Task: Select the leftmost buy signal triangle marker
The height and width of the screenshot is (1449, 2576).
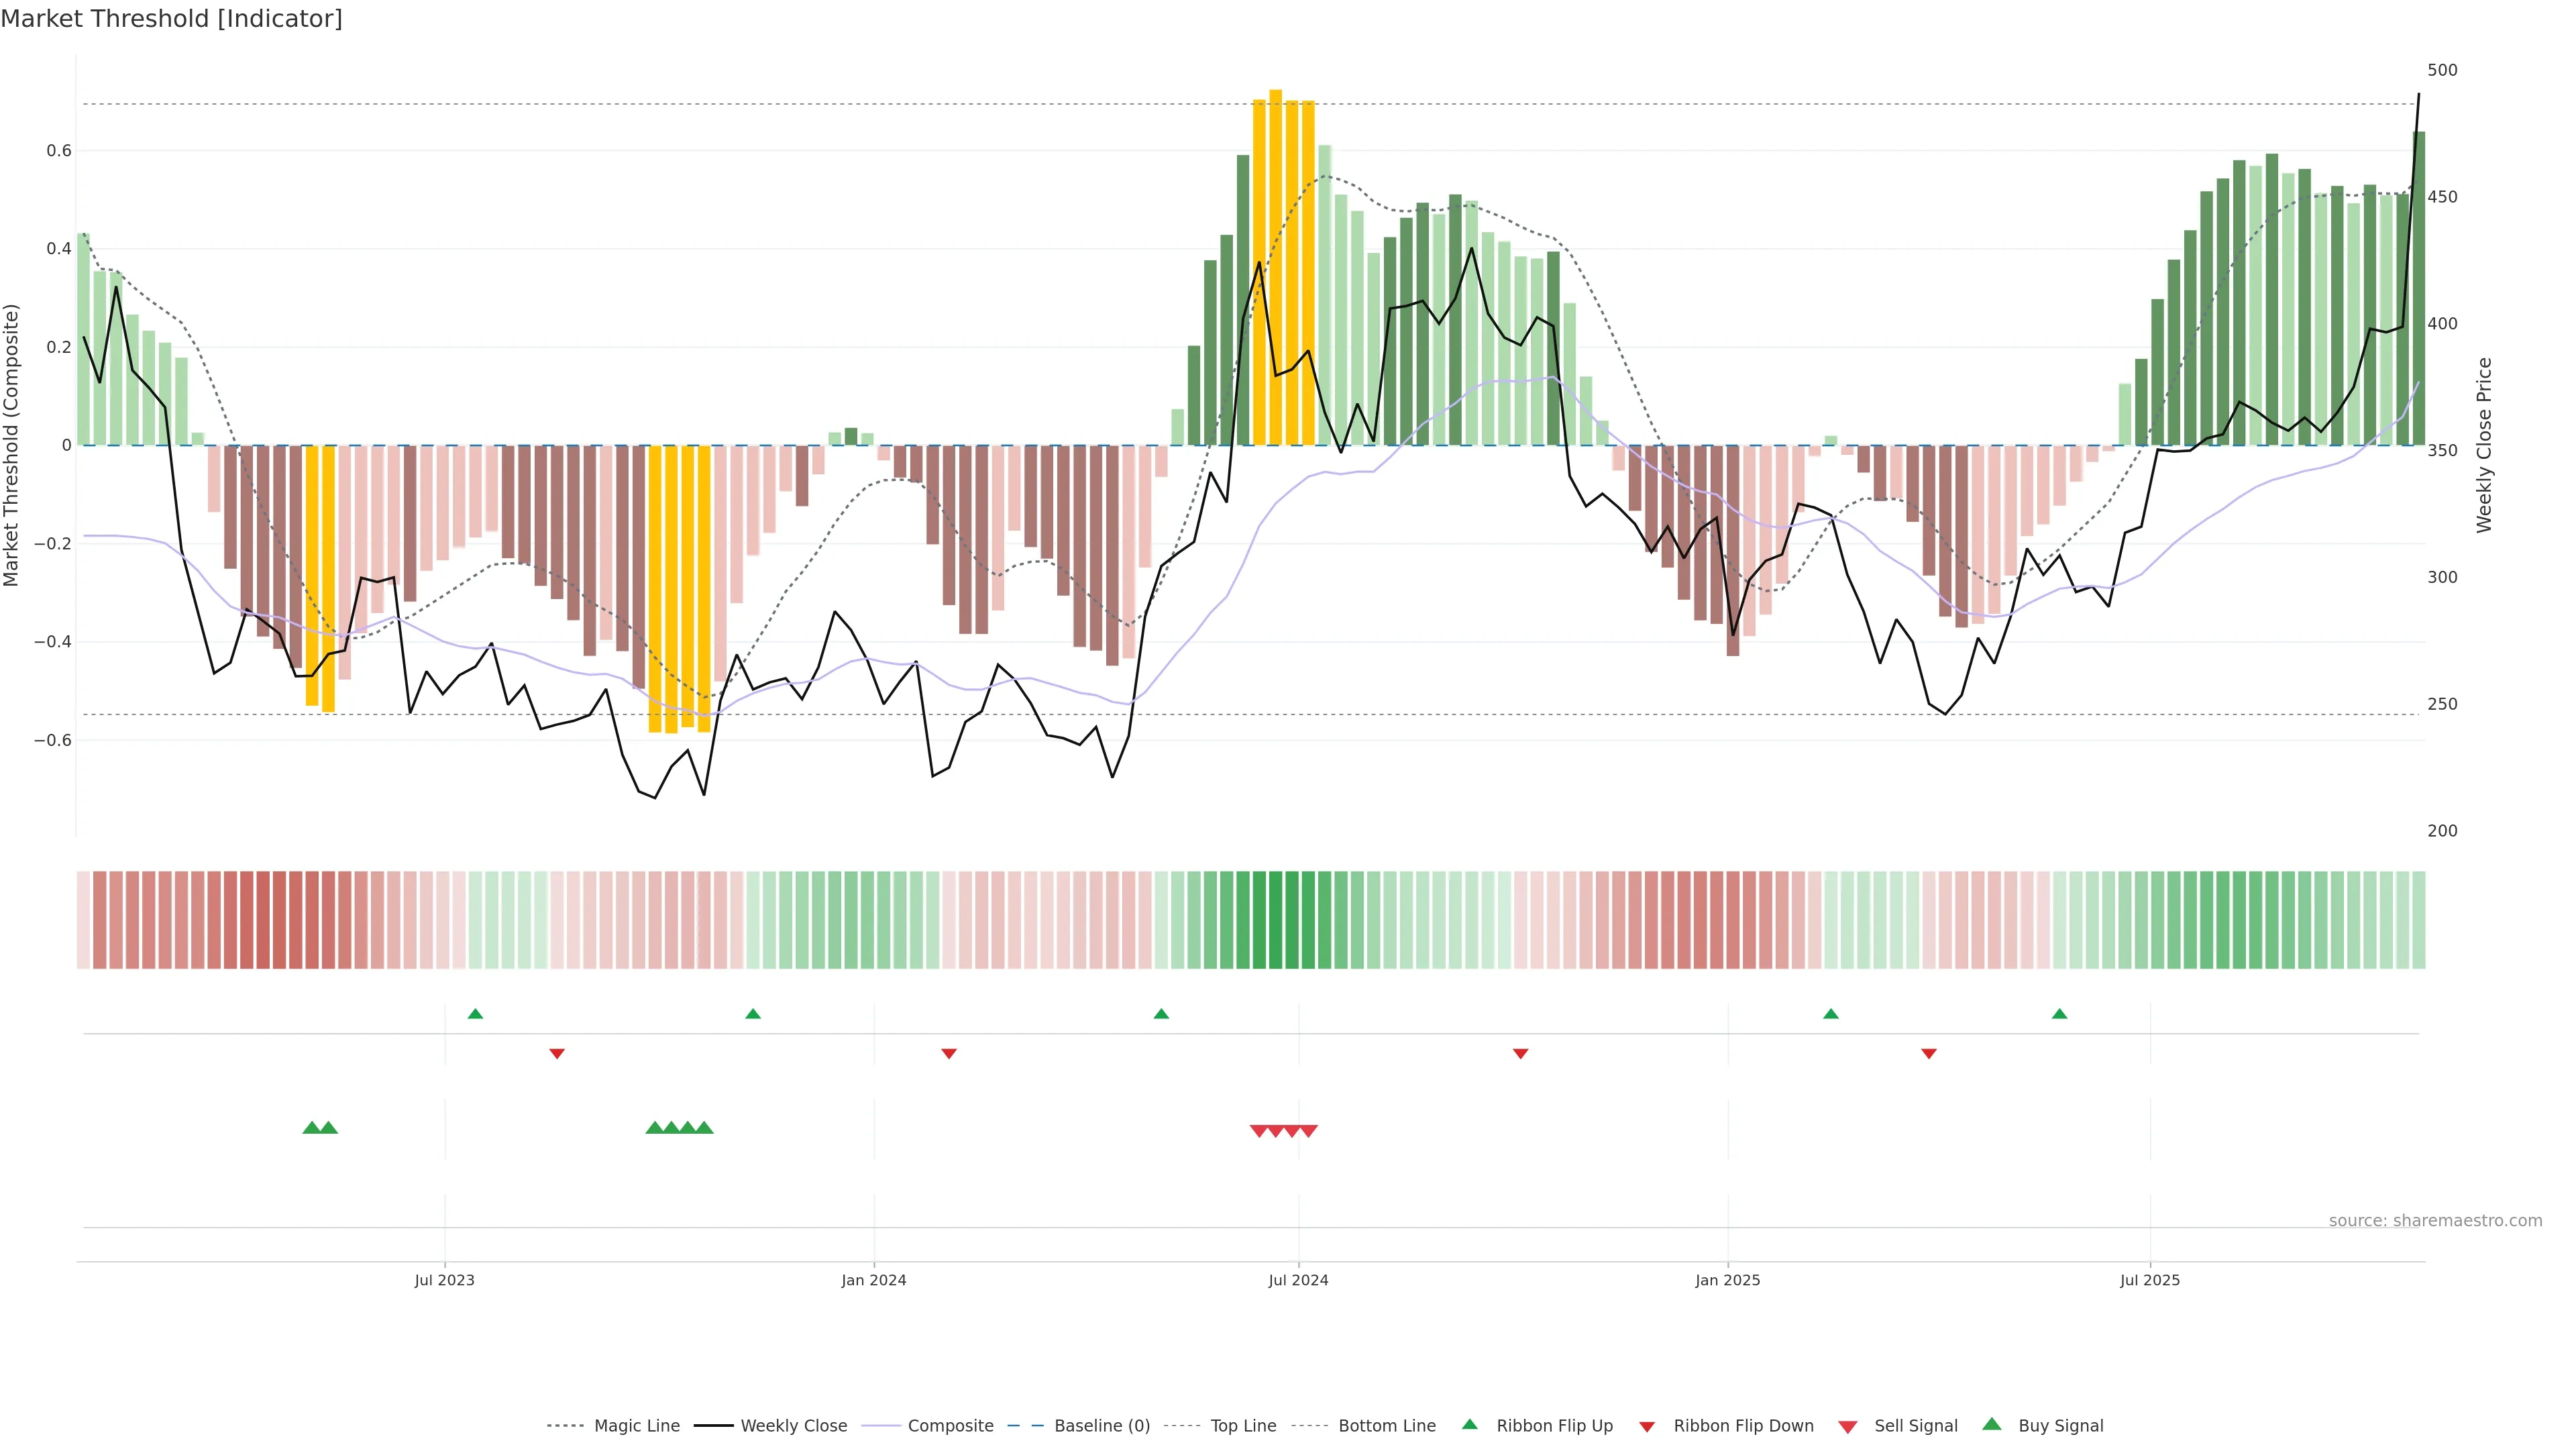Action: tap(312, 1128)
